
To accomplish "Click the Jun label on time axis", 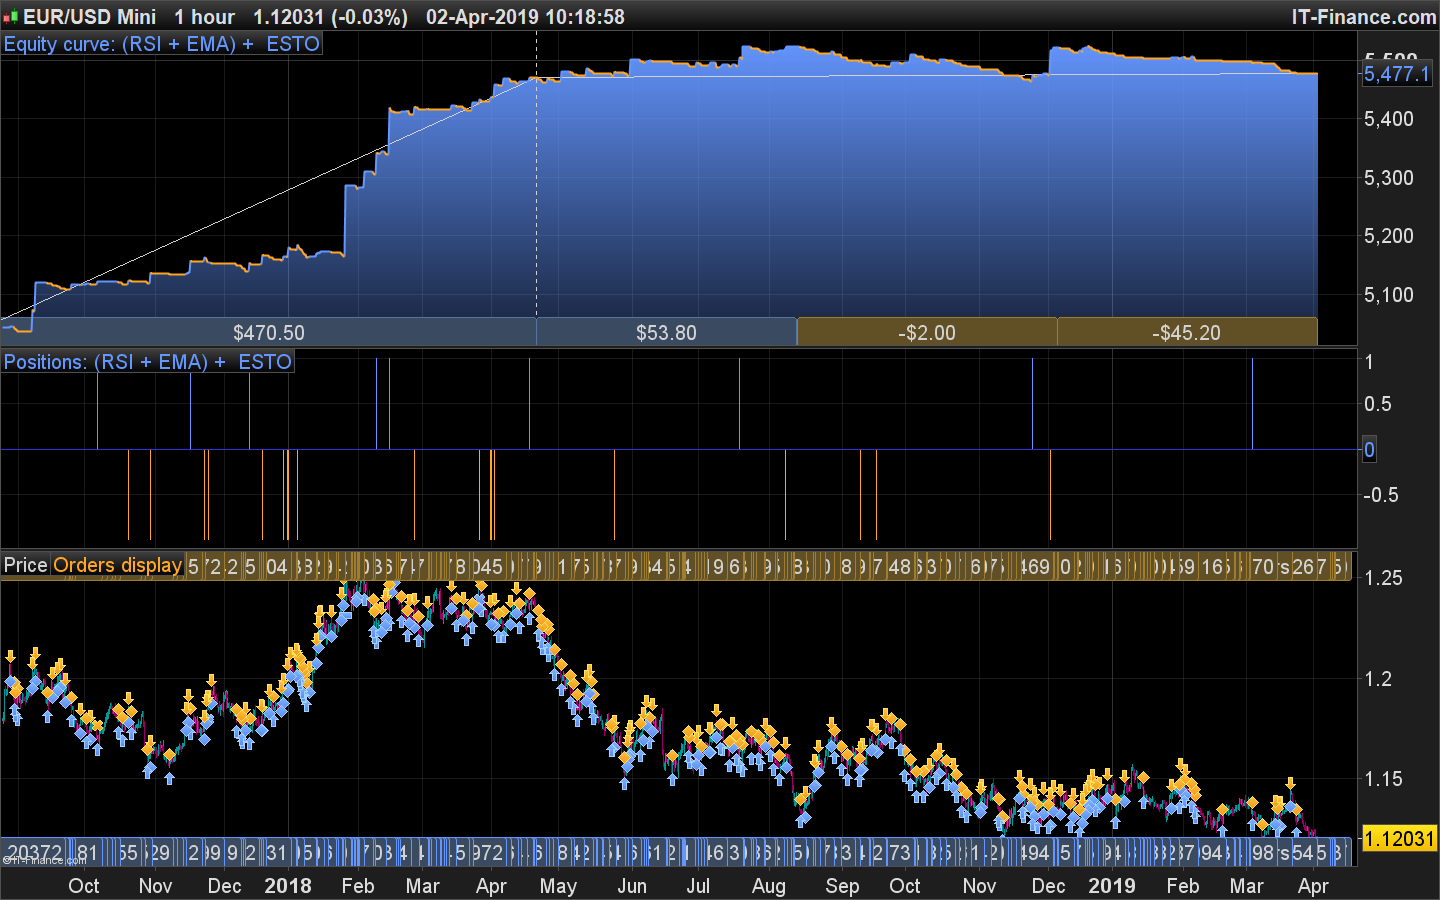I will [632, 886].
